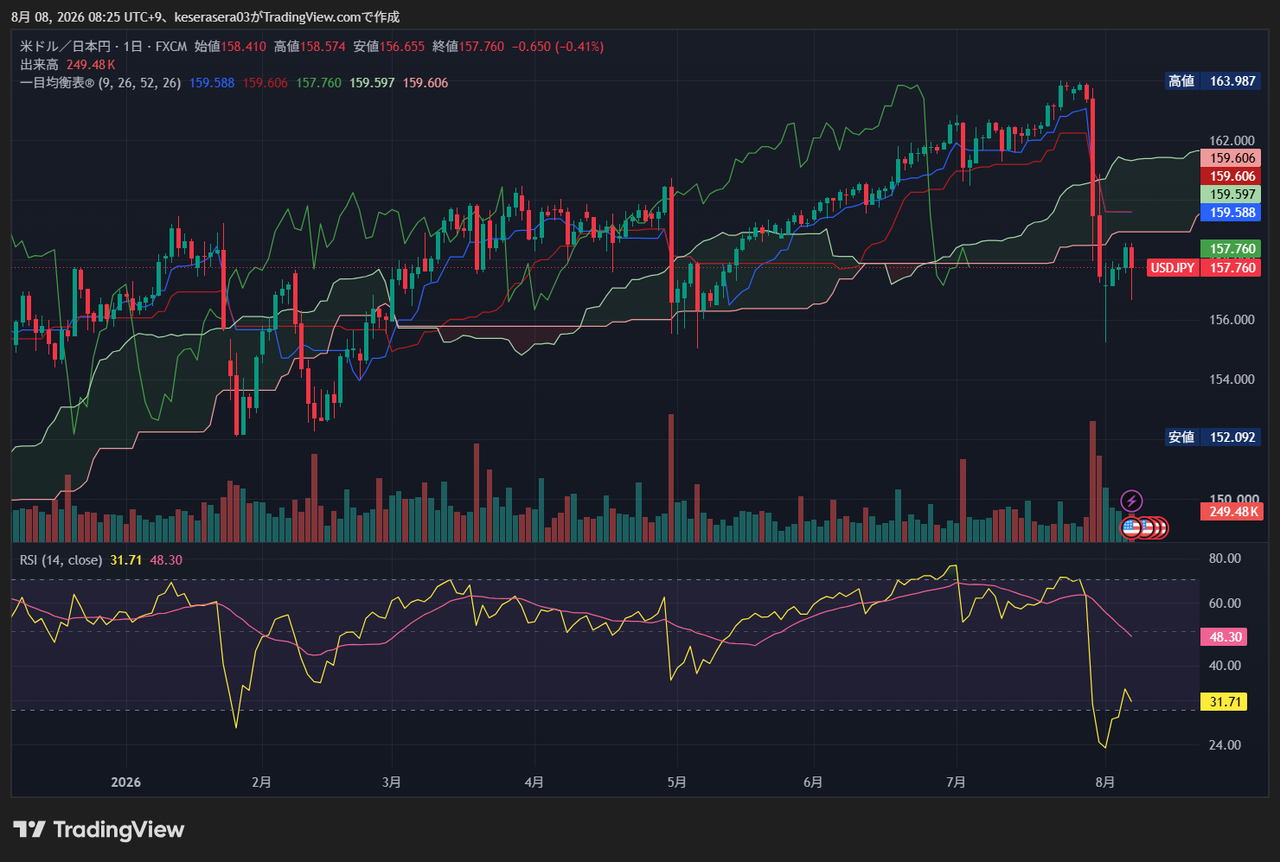Select the chart creation header mentioning keserasera03

(x=205, y=16)
